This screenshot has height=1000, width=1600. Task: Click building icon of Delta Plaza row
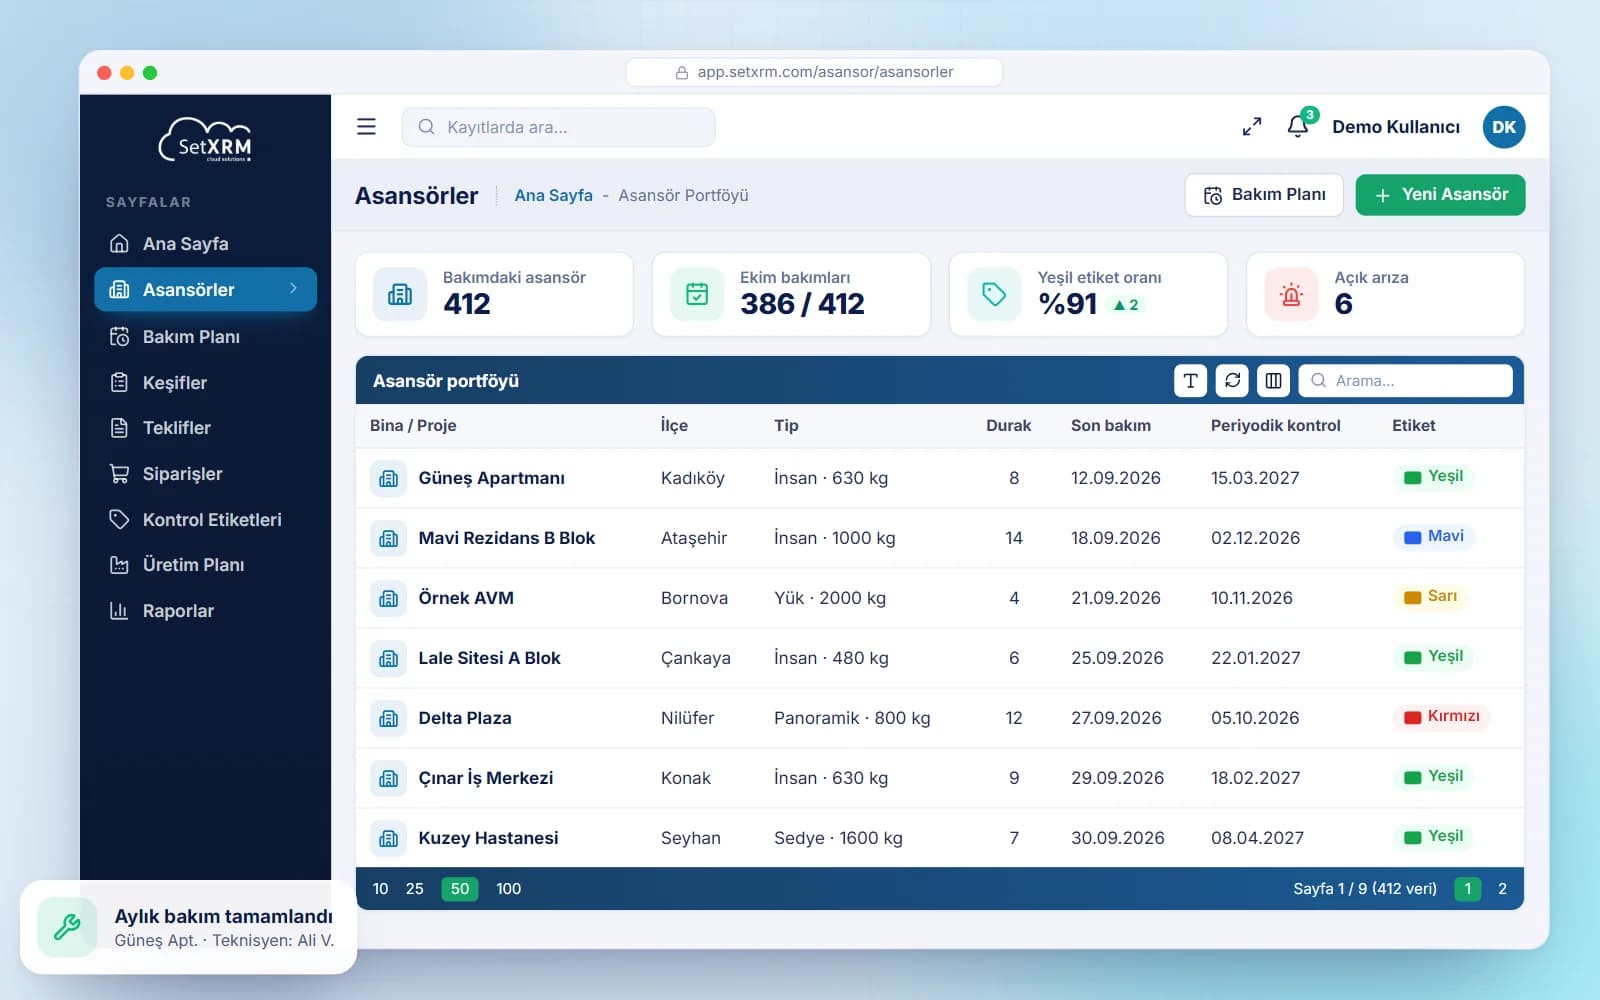coord(389,718)
